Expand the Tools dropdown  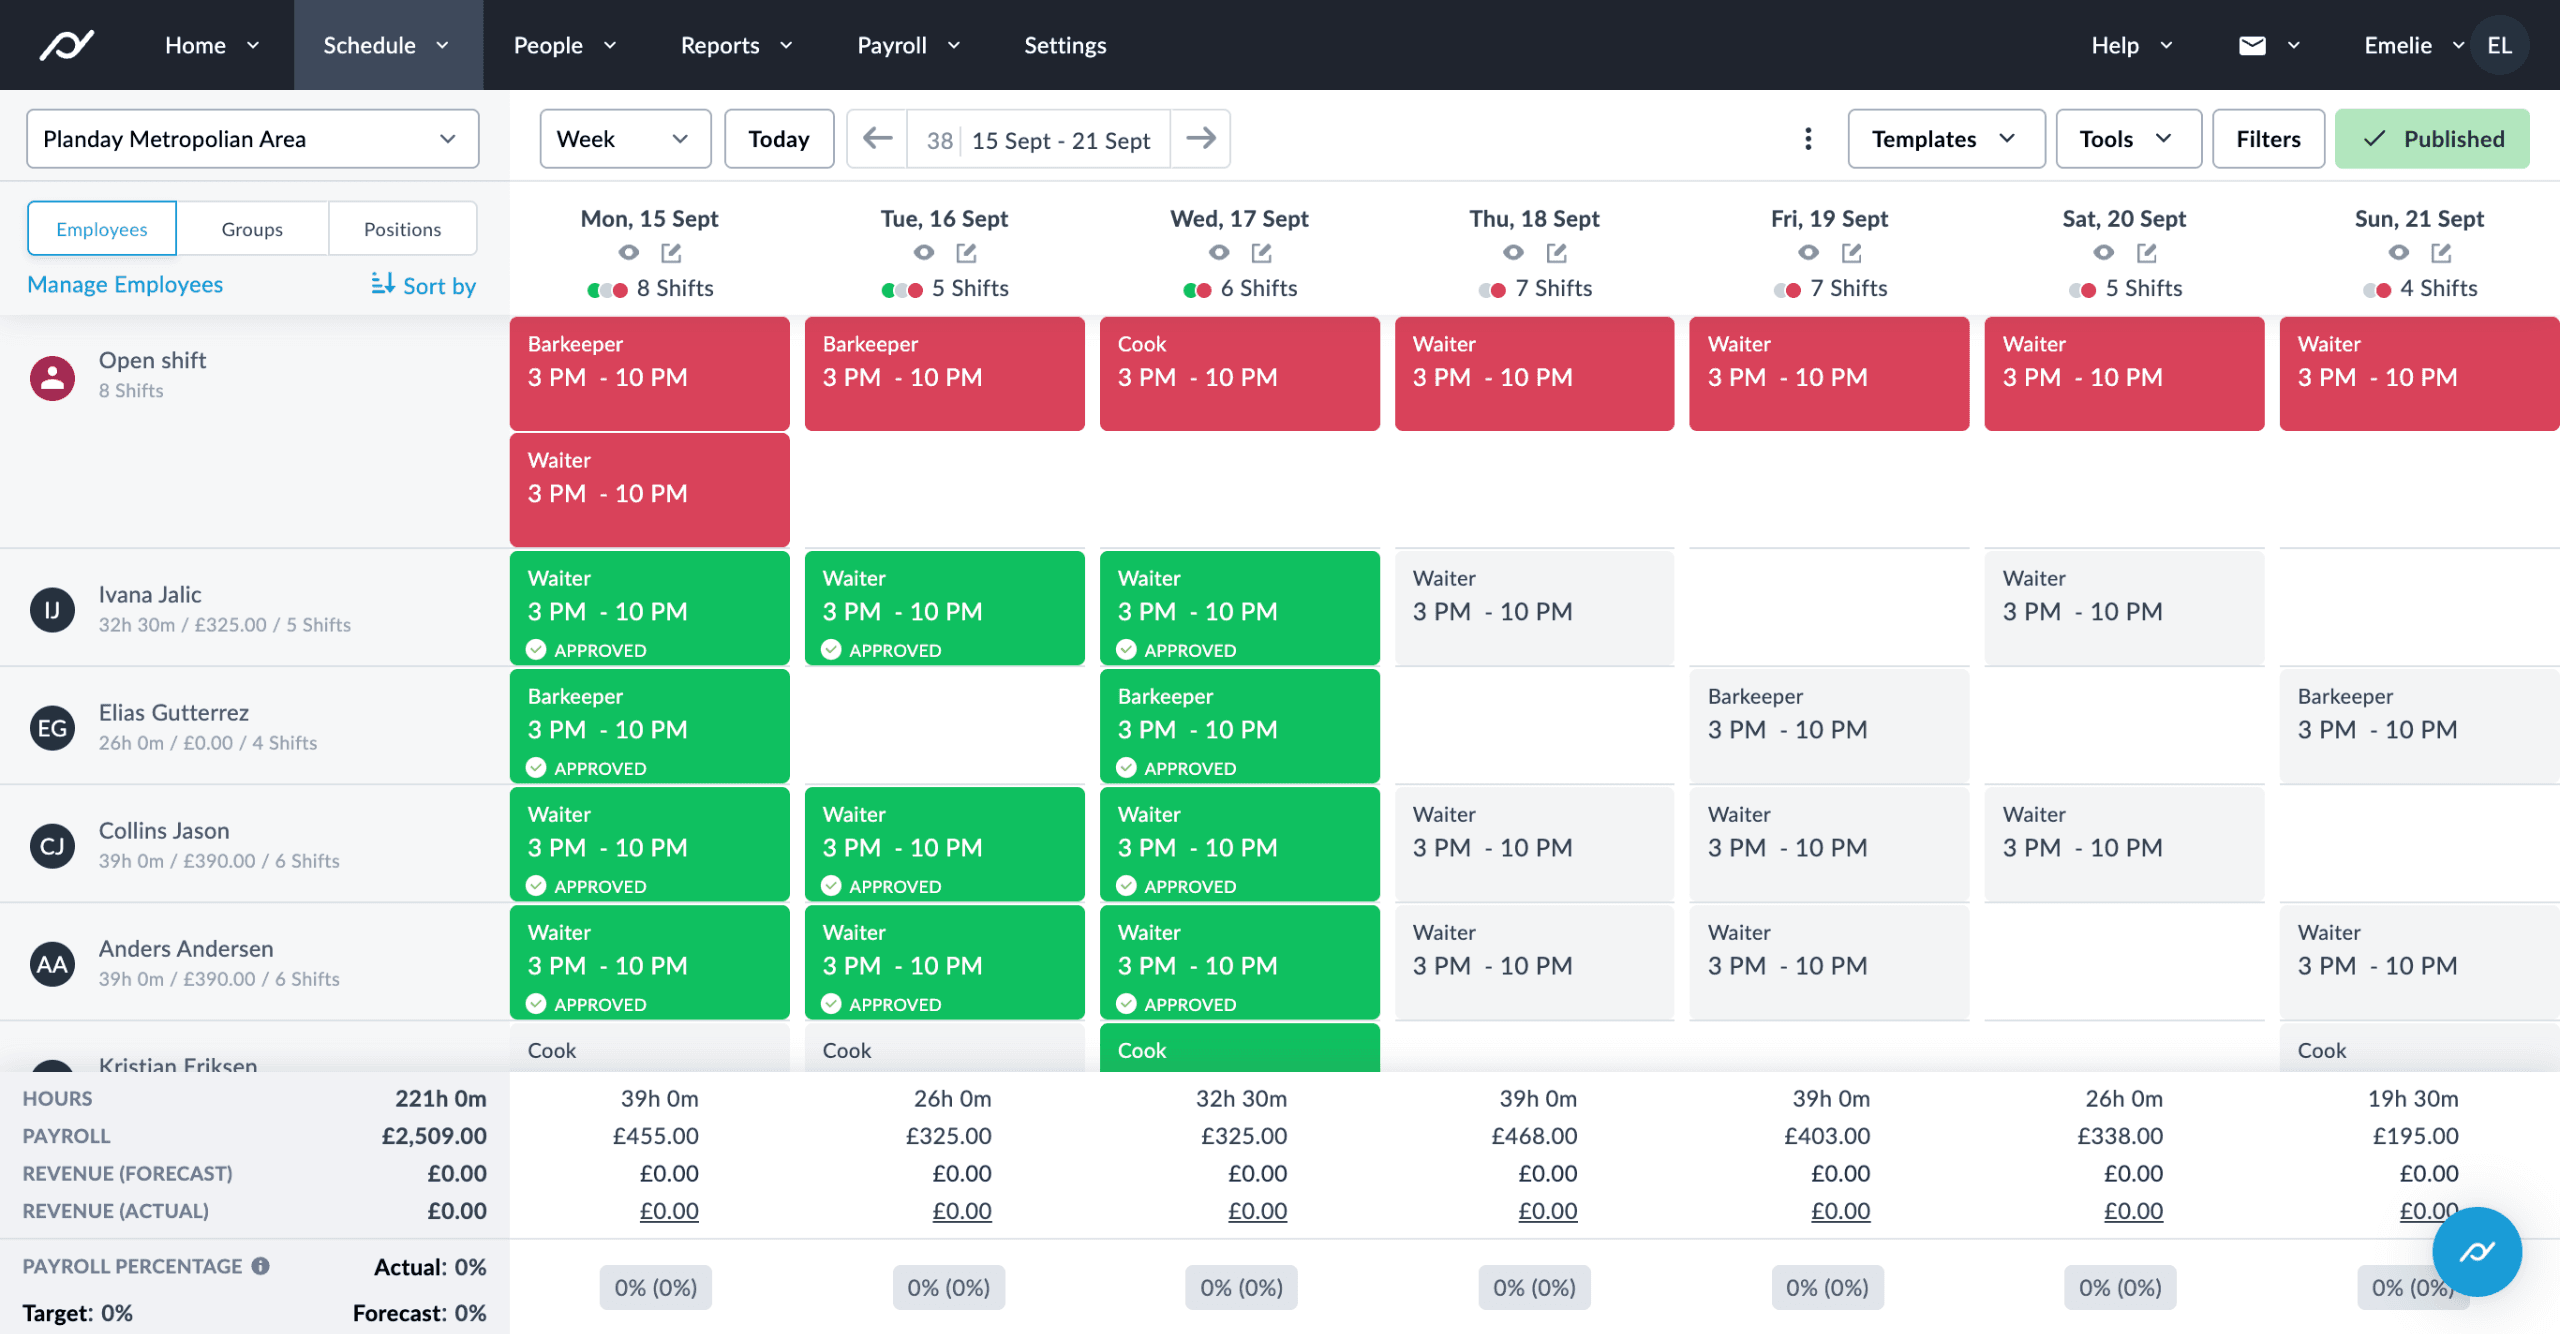coord(2127,139)
